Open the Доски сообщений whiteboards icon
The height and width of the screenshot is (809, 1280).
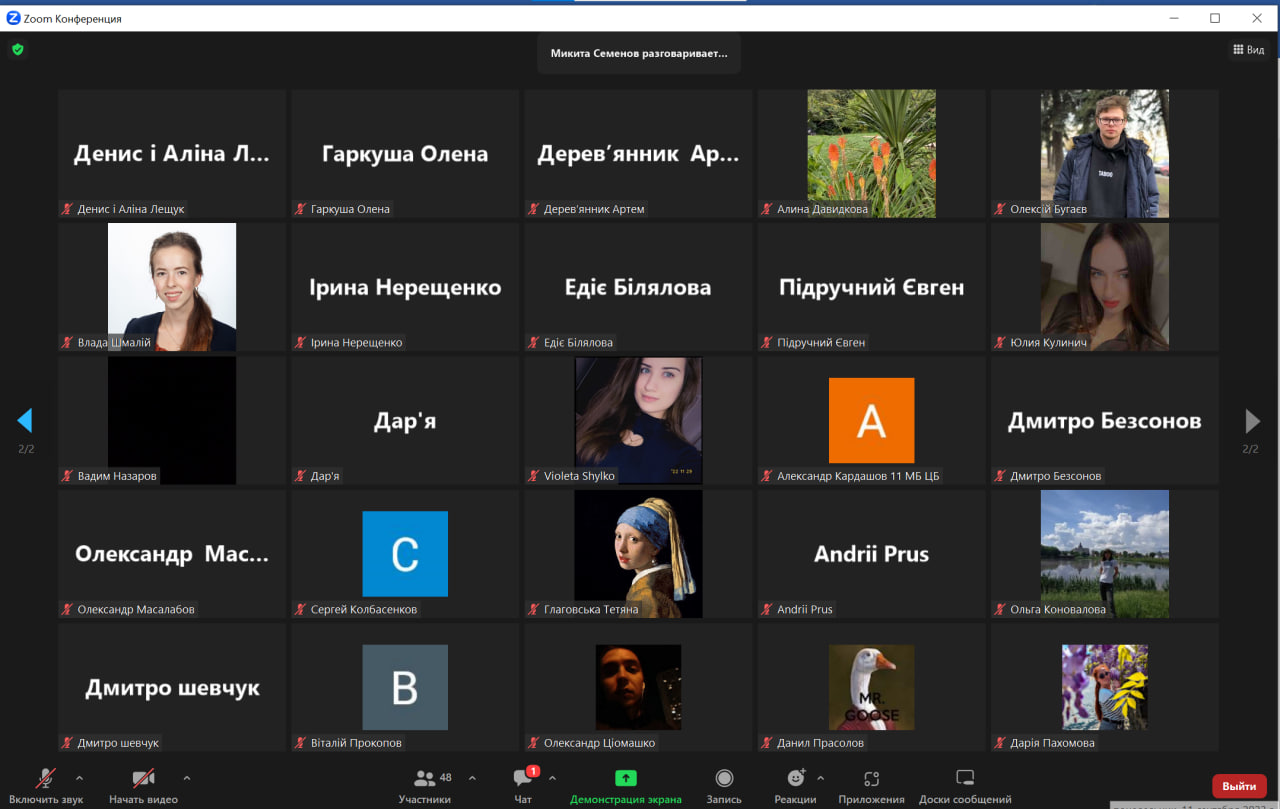click(965, 779)
